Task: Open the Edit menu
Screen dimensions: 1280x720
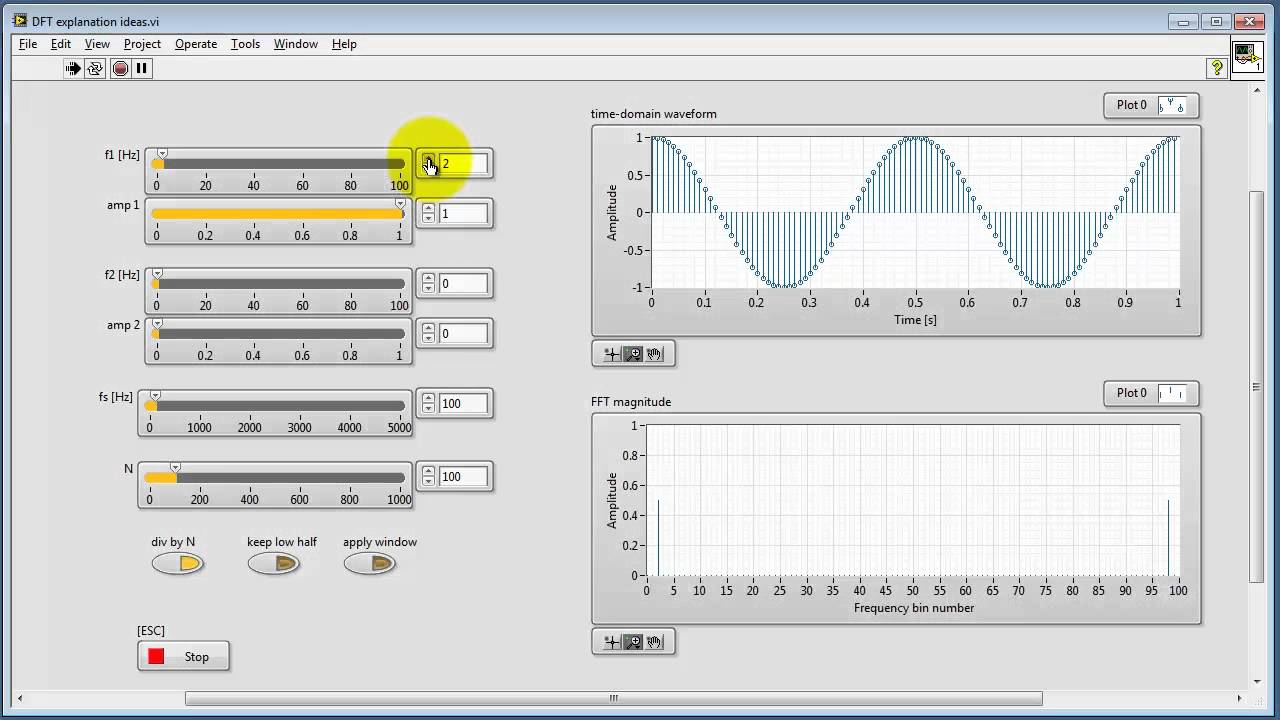Action: (x=61, y=44)
